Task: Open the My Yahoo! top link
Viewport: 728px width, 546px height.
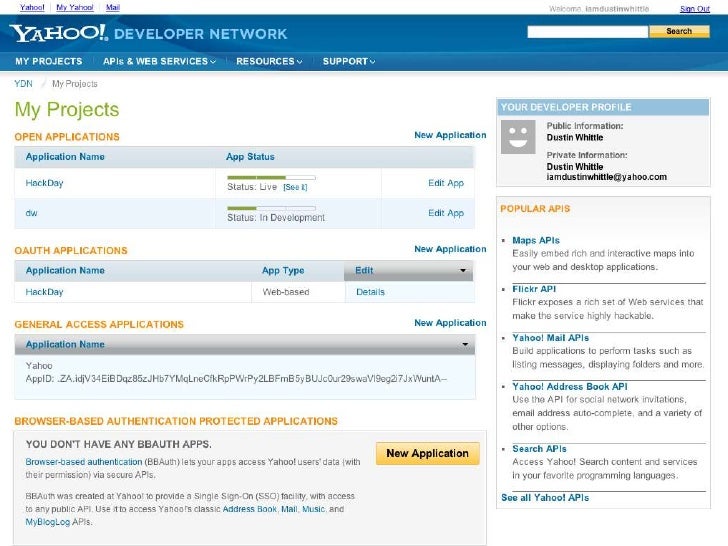Action: pyautogui.click(x=75, y=7)
